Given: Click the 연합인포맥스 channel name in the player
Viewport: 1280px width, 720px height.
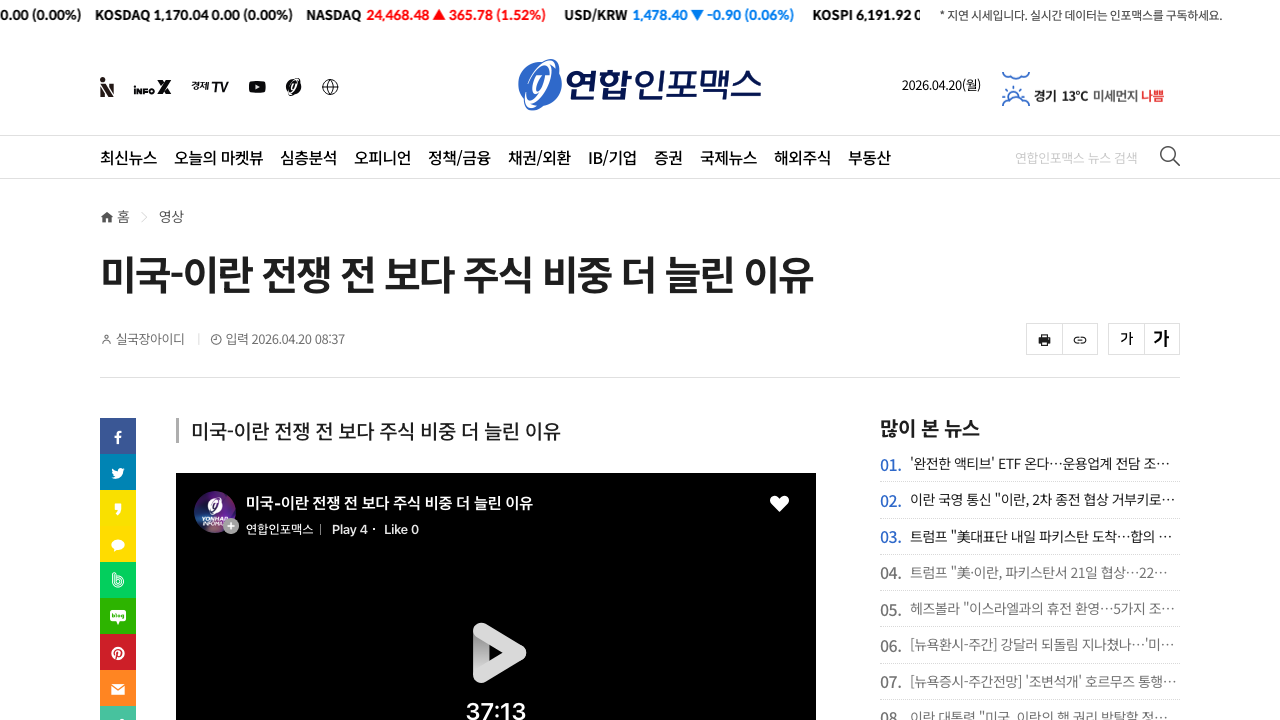Looking at the screenshot, I should point(279,529).
